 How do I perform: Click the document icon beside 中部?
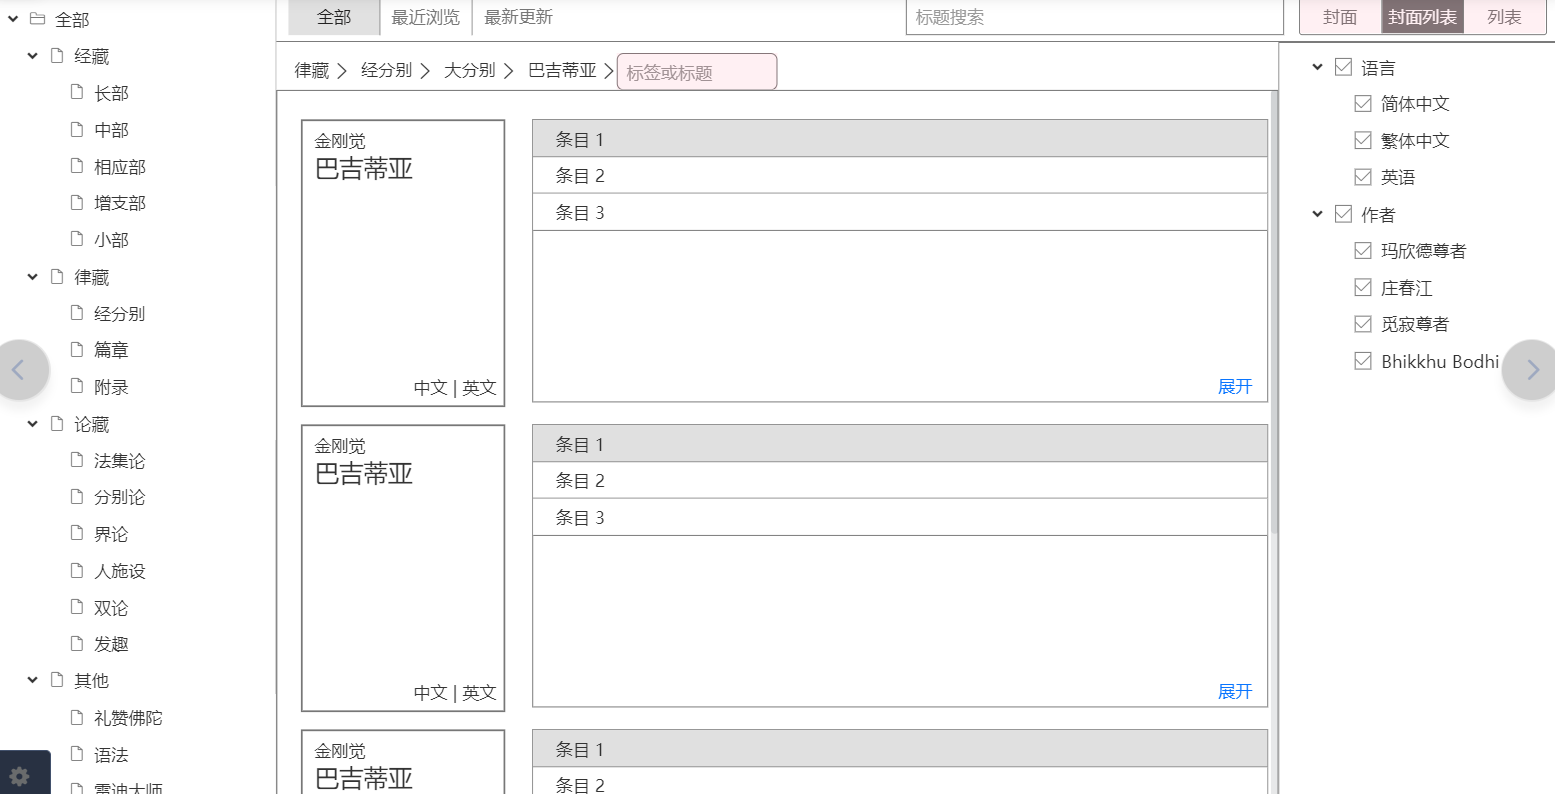(x=77, y=129)
